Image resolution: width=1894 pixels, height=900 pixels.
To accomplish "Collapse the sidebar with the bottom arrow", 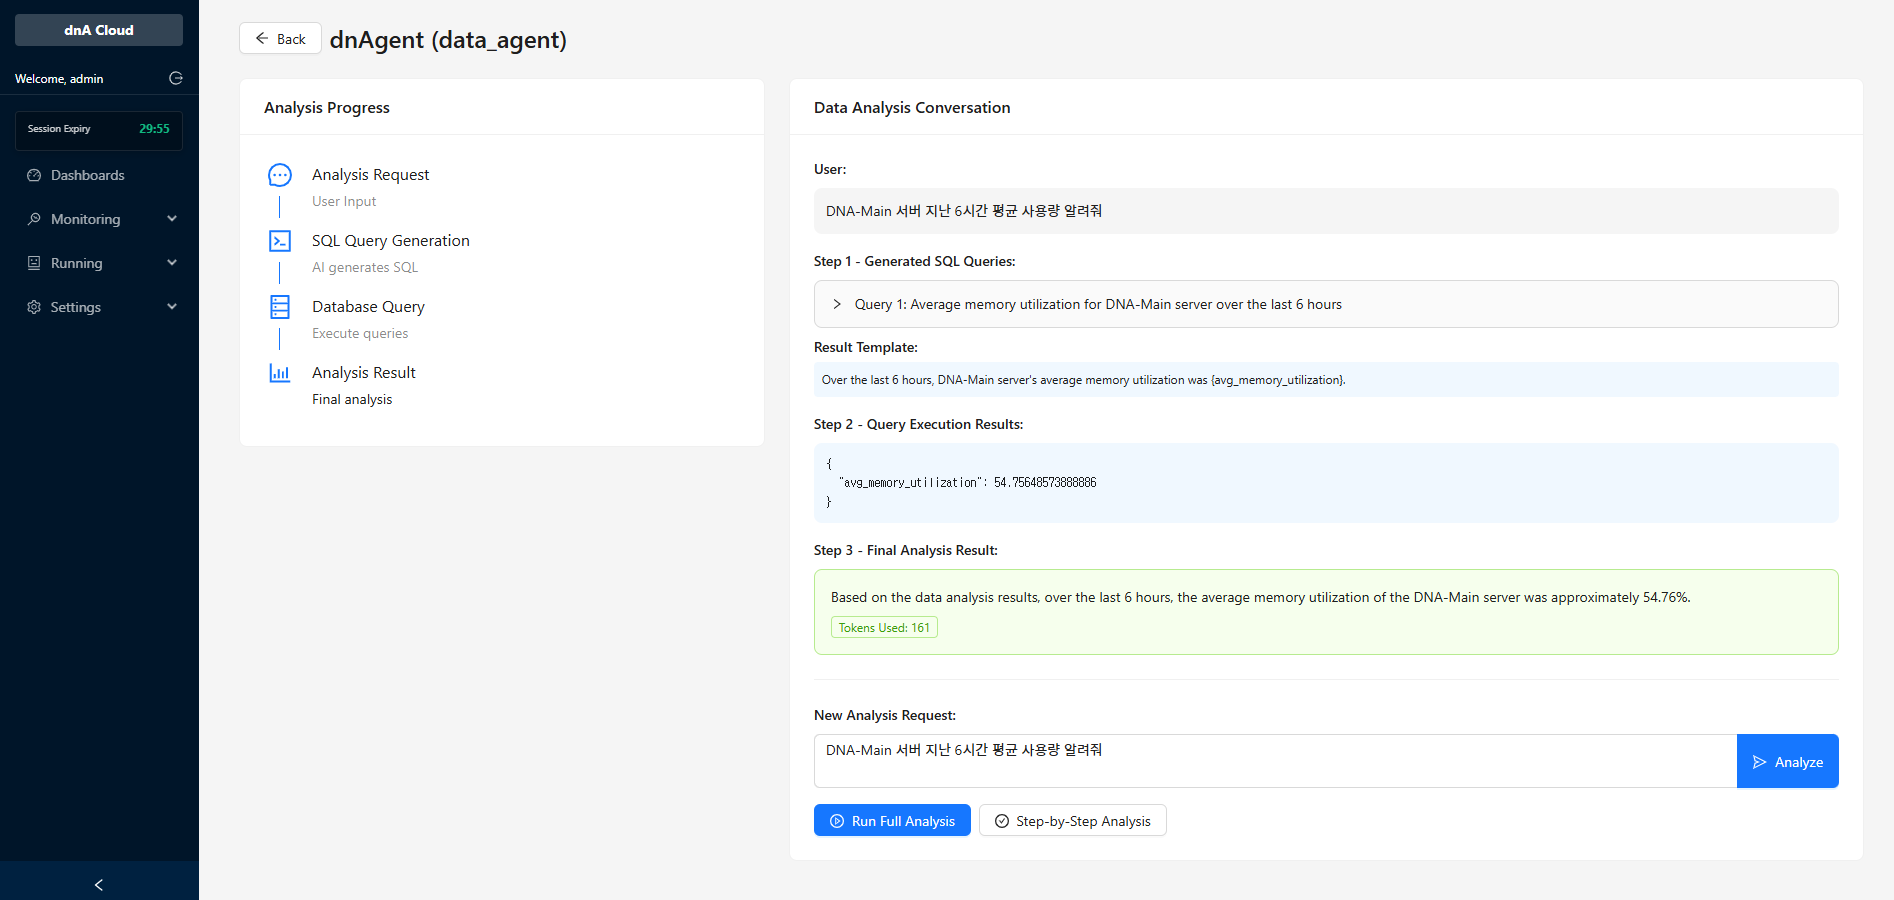I will 99,884.
